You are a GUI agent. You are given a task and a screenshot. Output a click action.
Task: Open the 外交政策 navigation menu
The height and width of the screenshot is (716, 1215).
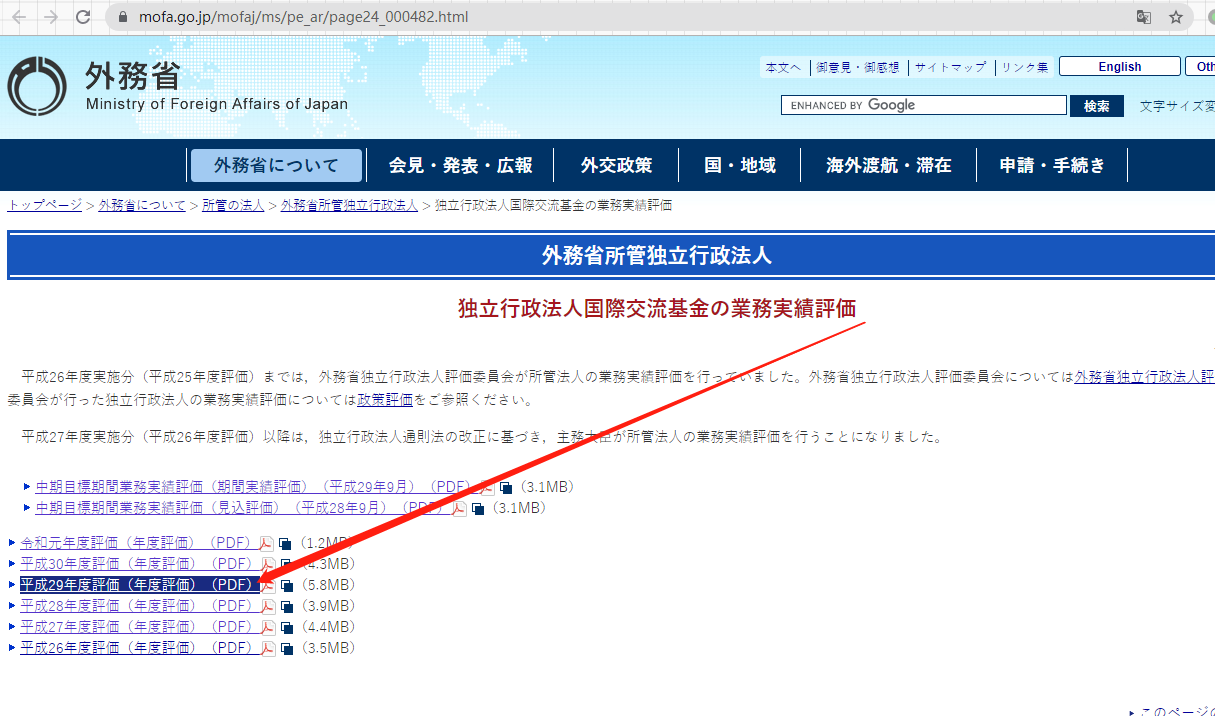pos(616,165)
